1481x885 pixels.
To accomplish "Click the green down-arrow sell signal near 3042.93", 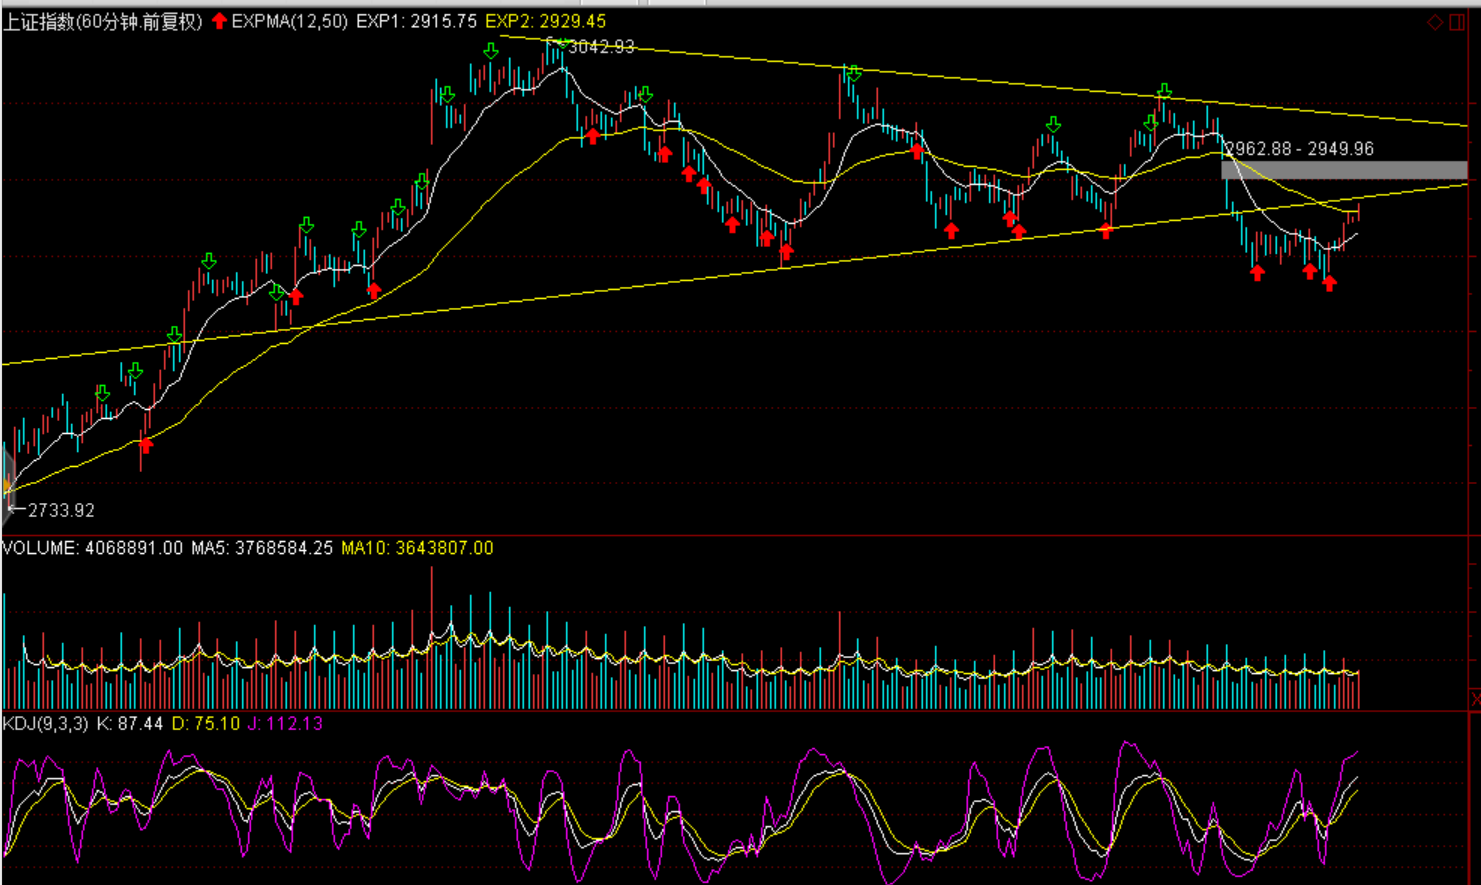I will tap(562, 44).
